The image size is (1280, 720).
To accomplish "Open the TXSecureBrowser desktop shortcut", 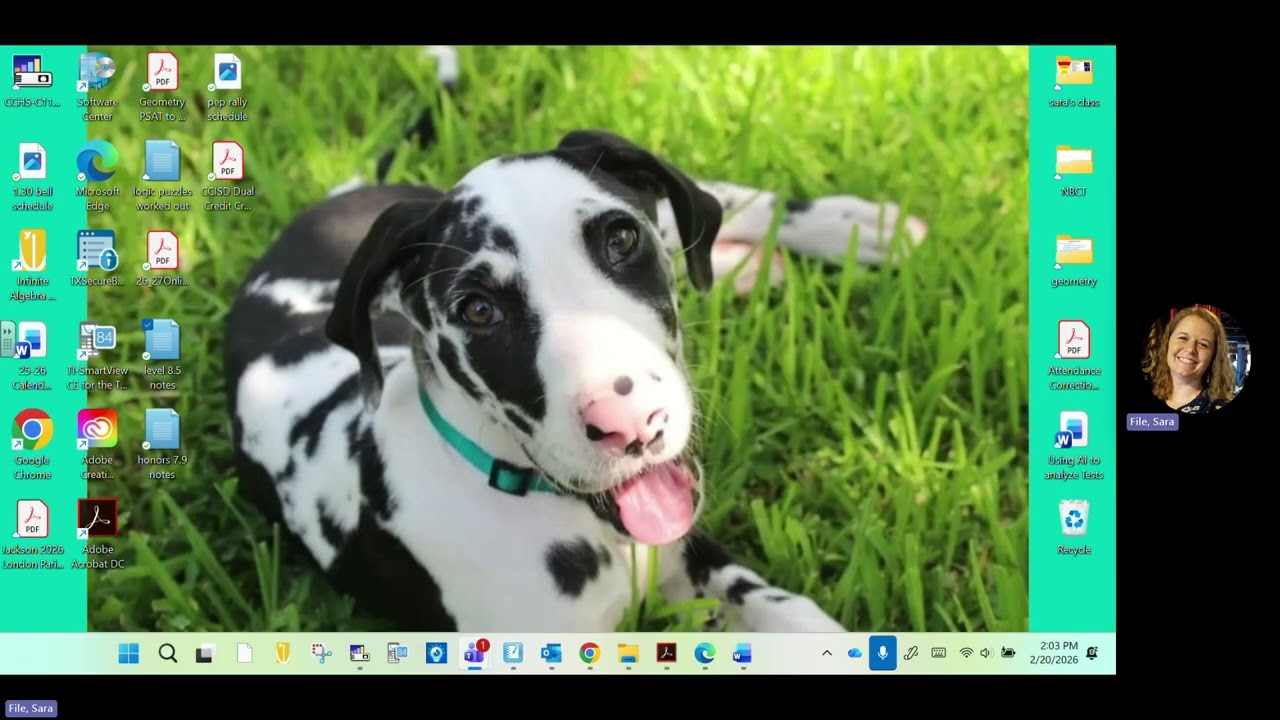I will (x=97, y=260).
